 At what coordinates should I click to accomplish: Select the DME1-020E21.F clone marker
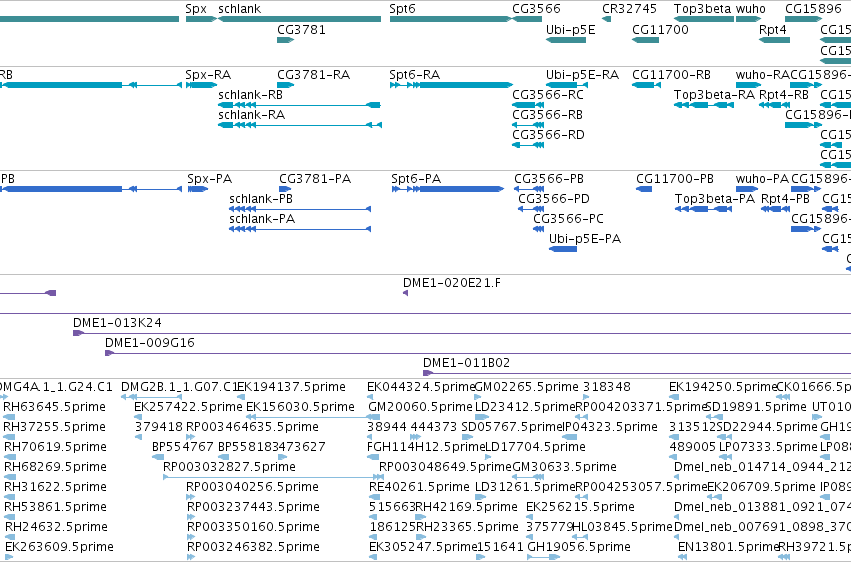(x=405, y=293)
